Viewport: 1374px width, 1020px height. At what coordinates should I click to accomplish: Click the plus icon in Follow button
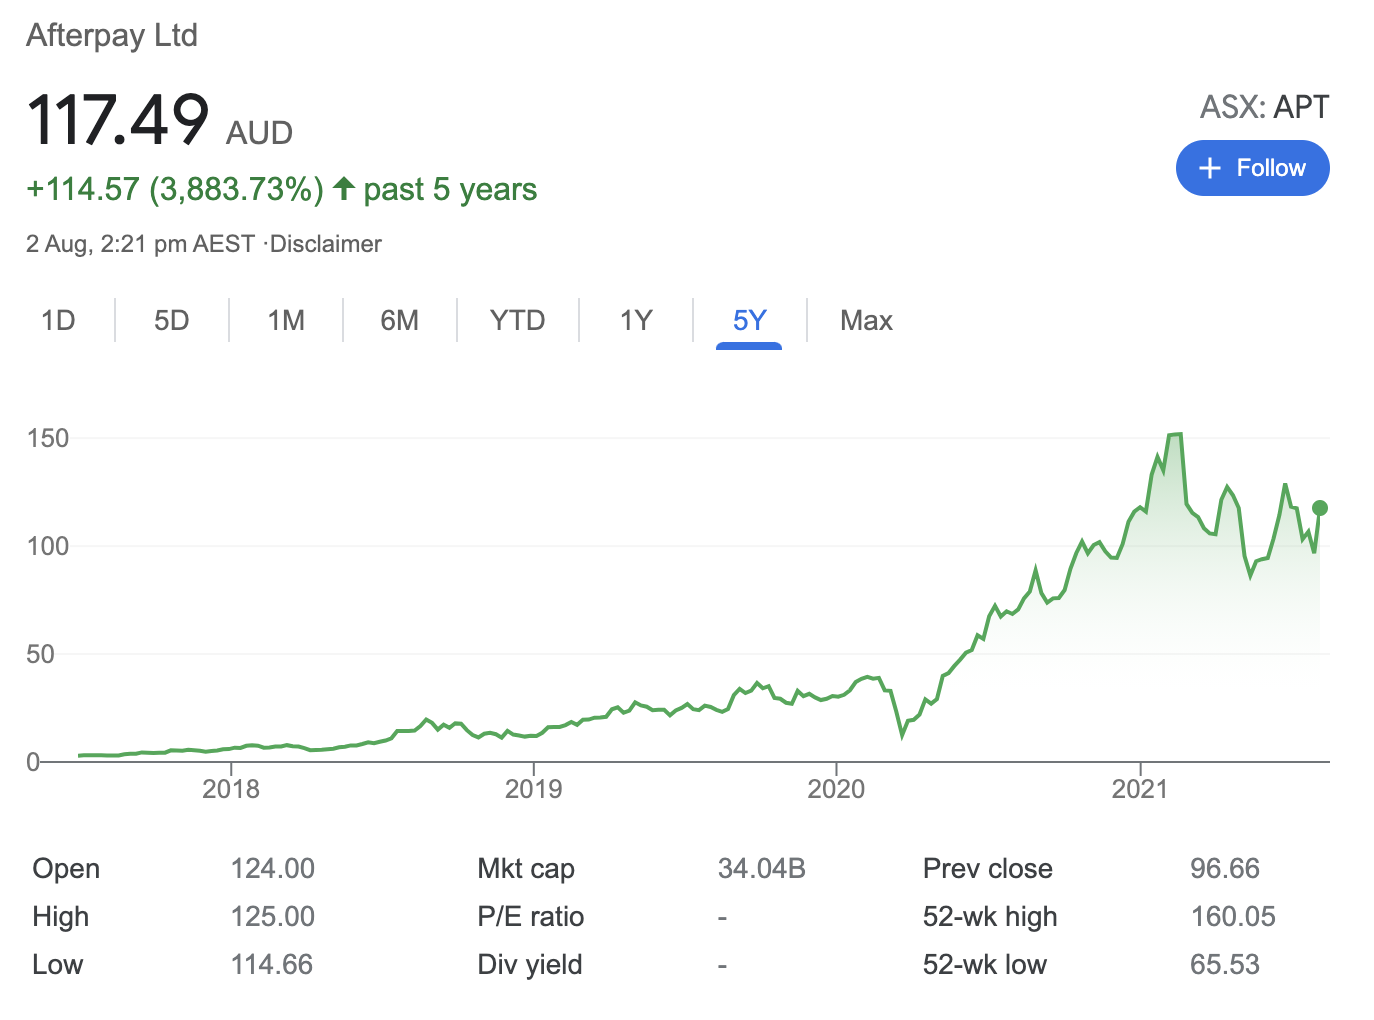[1210, 168]
